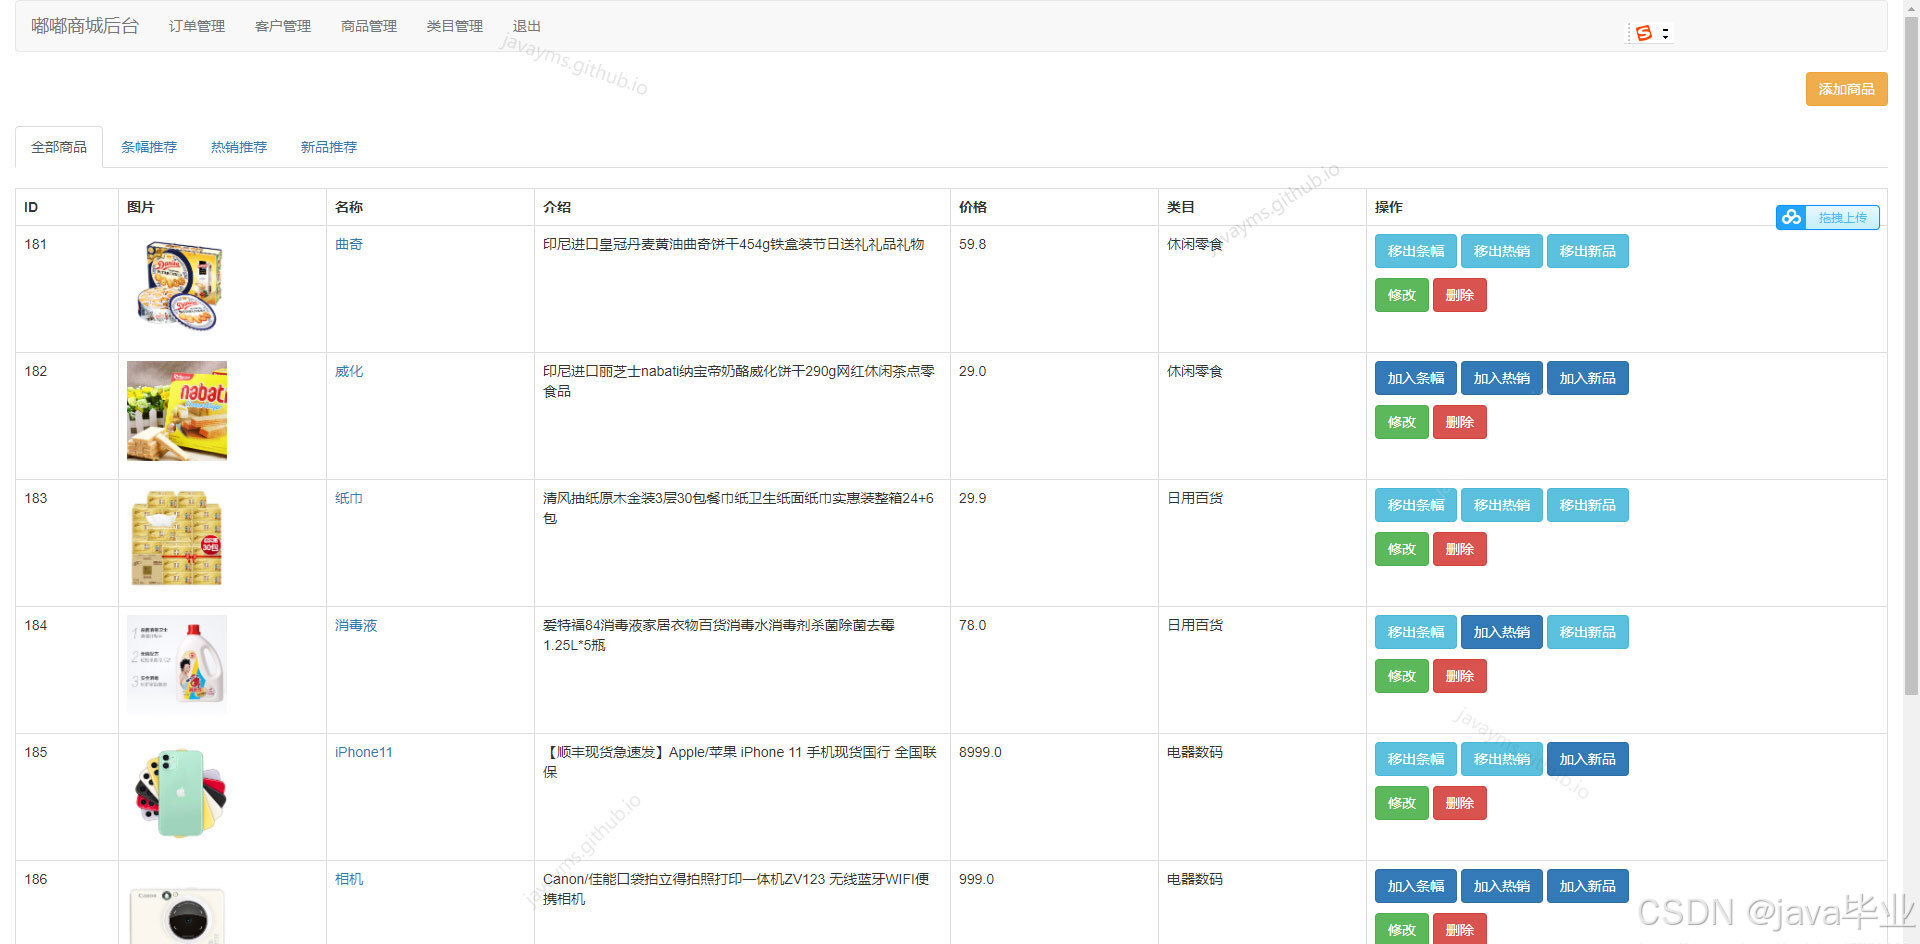Click 删除 for product 183 纸巾

pos(1460,549)
